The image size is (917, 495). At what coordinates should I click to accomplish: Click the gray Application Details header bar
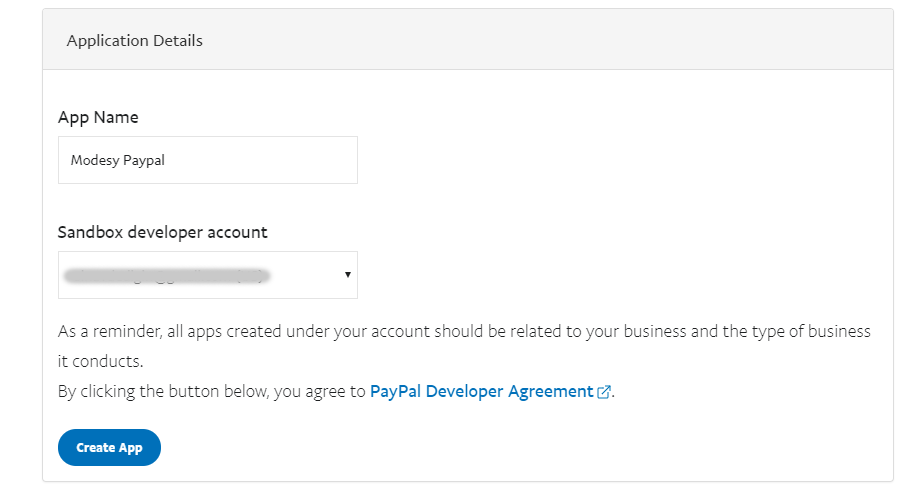click(x=550, y=41)
